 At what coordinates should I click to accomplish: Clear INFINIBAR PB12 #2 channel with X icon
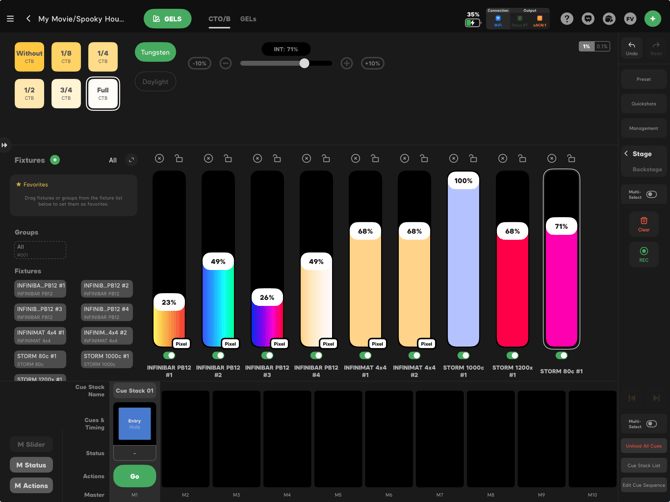coord(208,159)
